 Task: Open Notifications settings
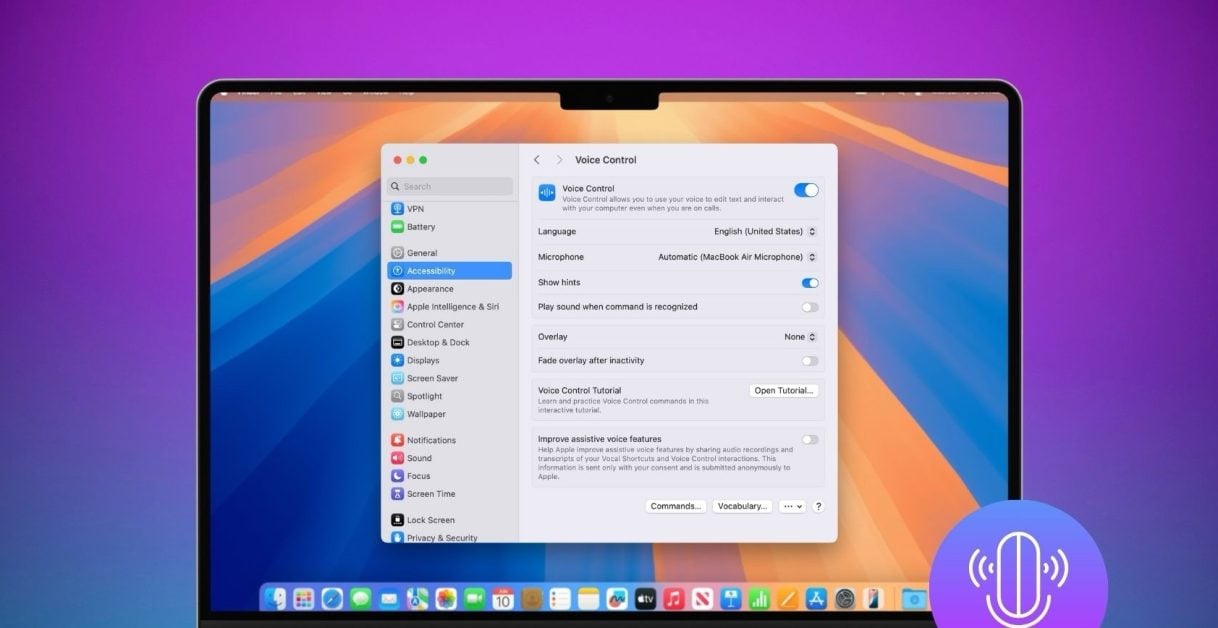[449, 441]
